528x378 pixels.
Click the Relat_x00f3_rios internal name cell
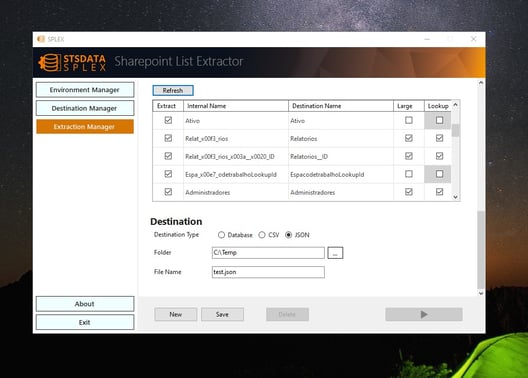pos(236,138)
